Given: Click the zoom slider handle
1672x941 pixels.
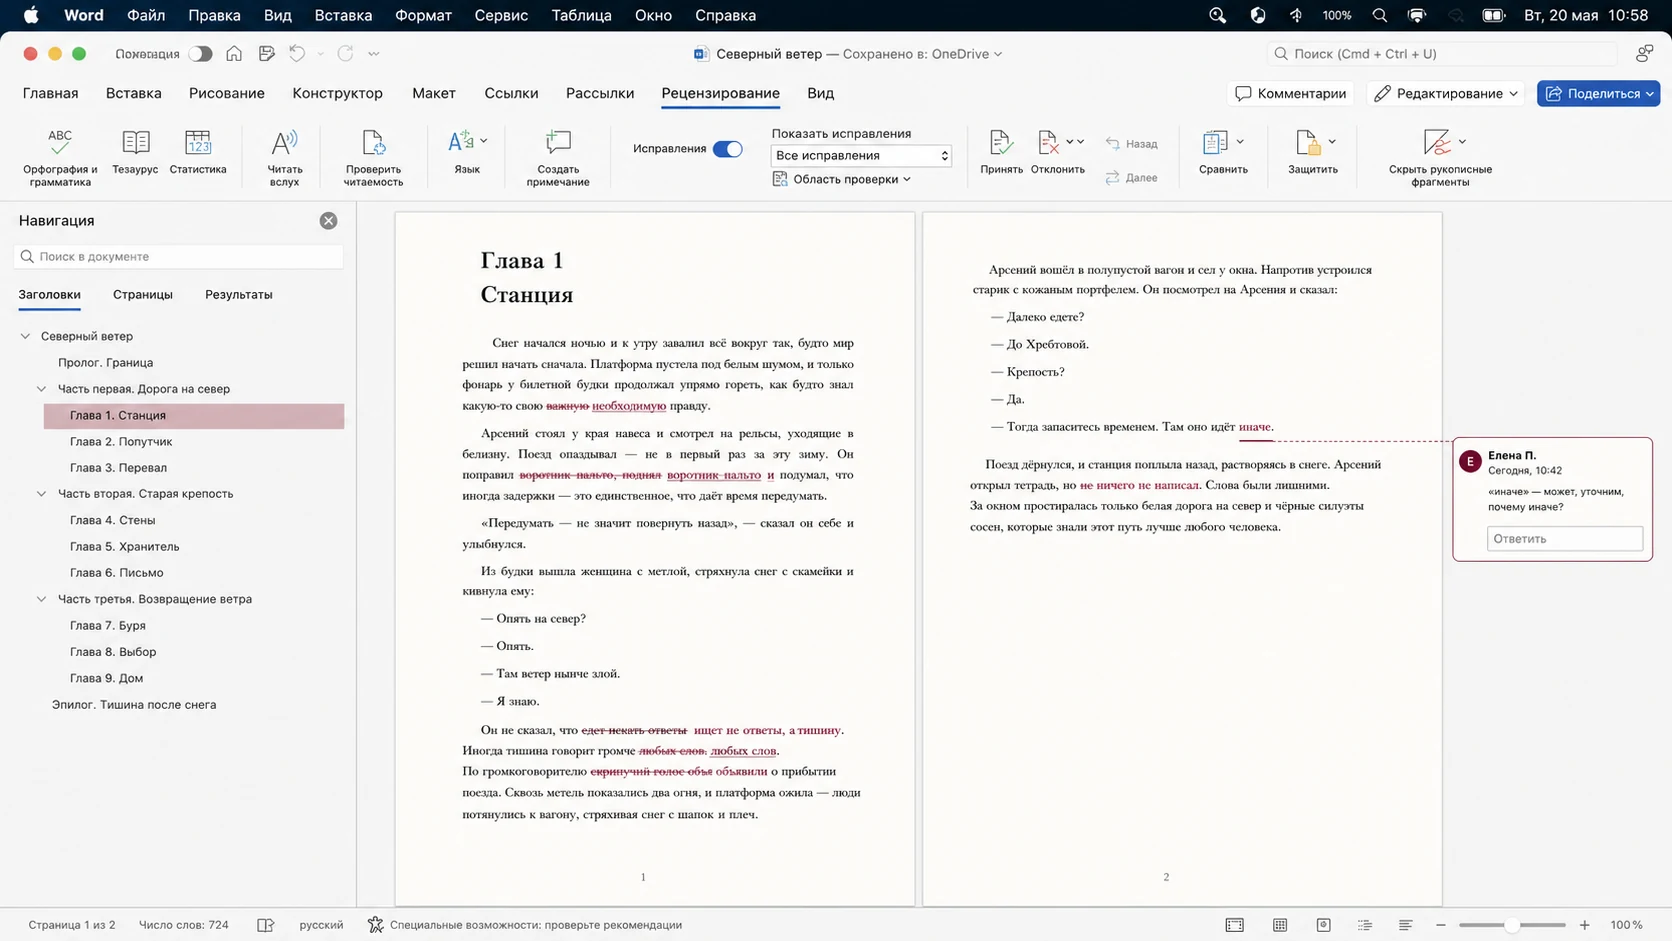Looking at the screenshot, I should [x=1512, y=925].
